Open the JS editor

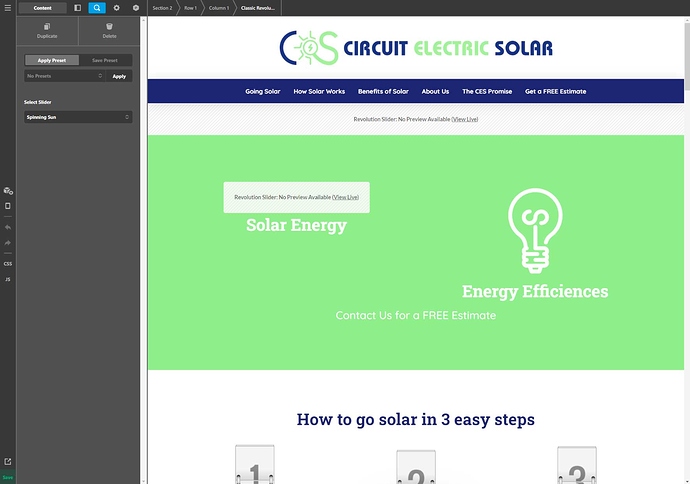[7, 279]
